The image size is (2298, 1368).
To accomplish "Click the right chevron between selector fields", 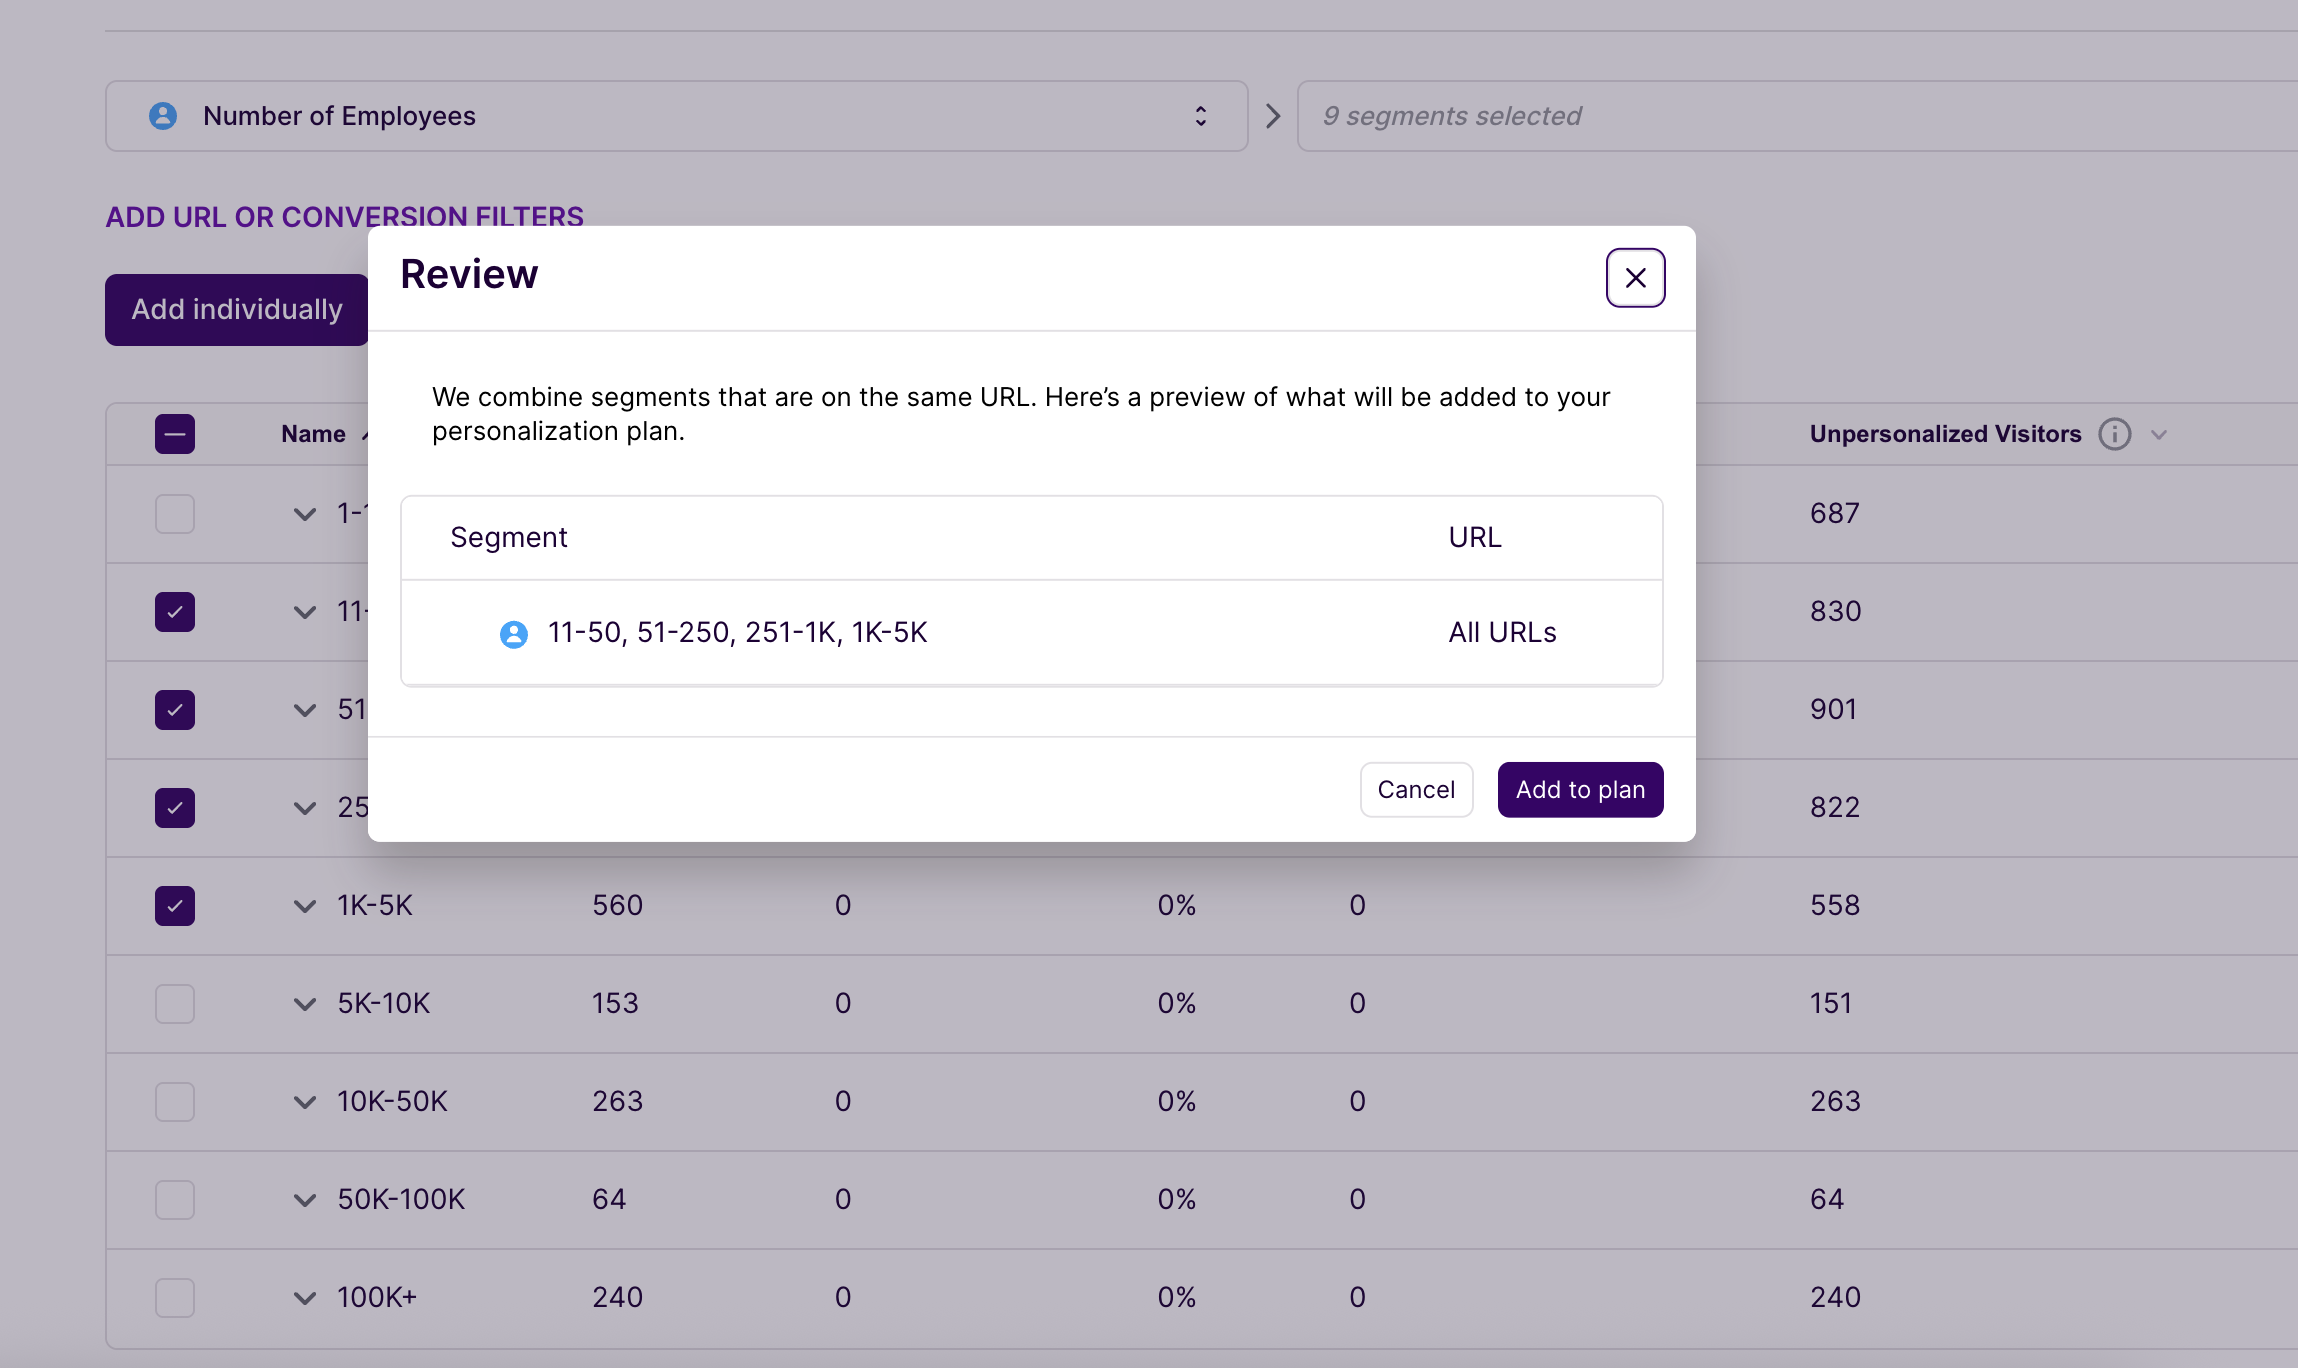I will [1273, 116].
